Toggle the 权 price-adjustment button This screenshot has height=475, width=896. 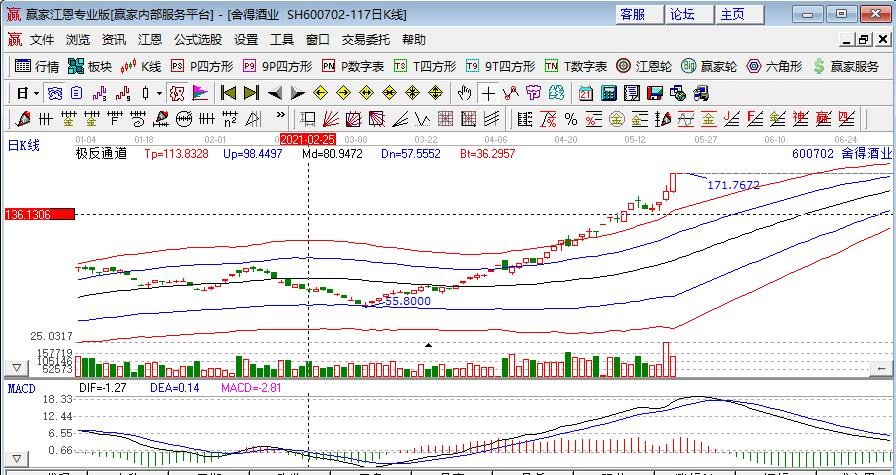coord(178,93)
